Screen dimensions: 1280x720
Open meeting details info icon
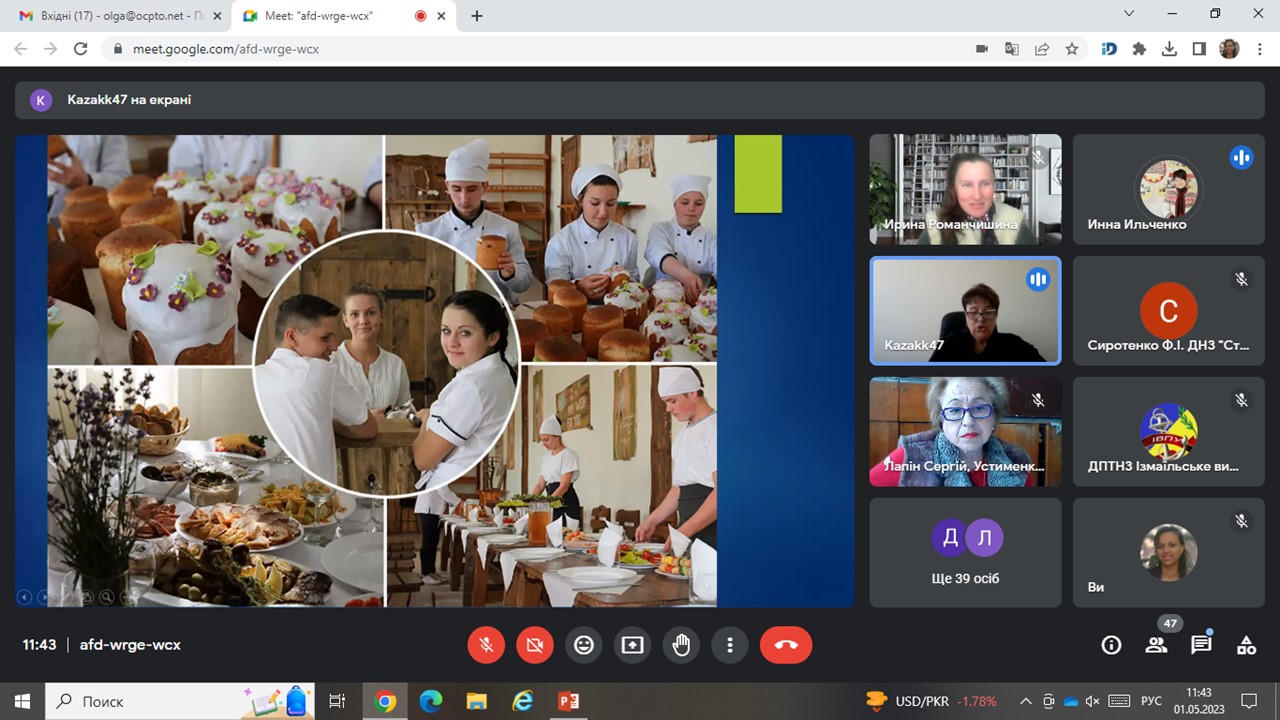coord(1111,645)
